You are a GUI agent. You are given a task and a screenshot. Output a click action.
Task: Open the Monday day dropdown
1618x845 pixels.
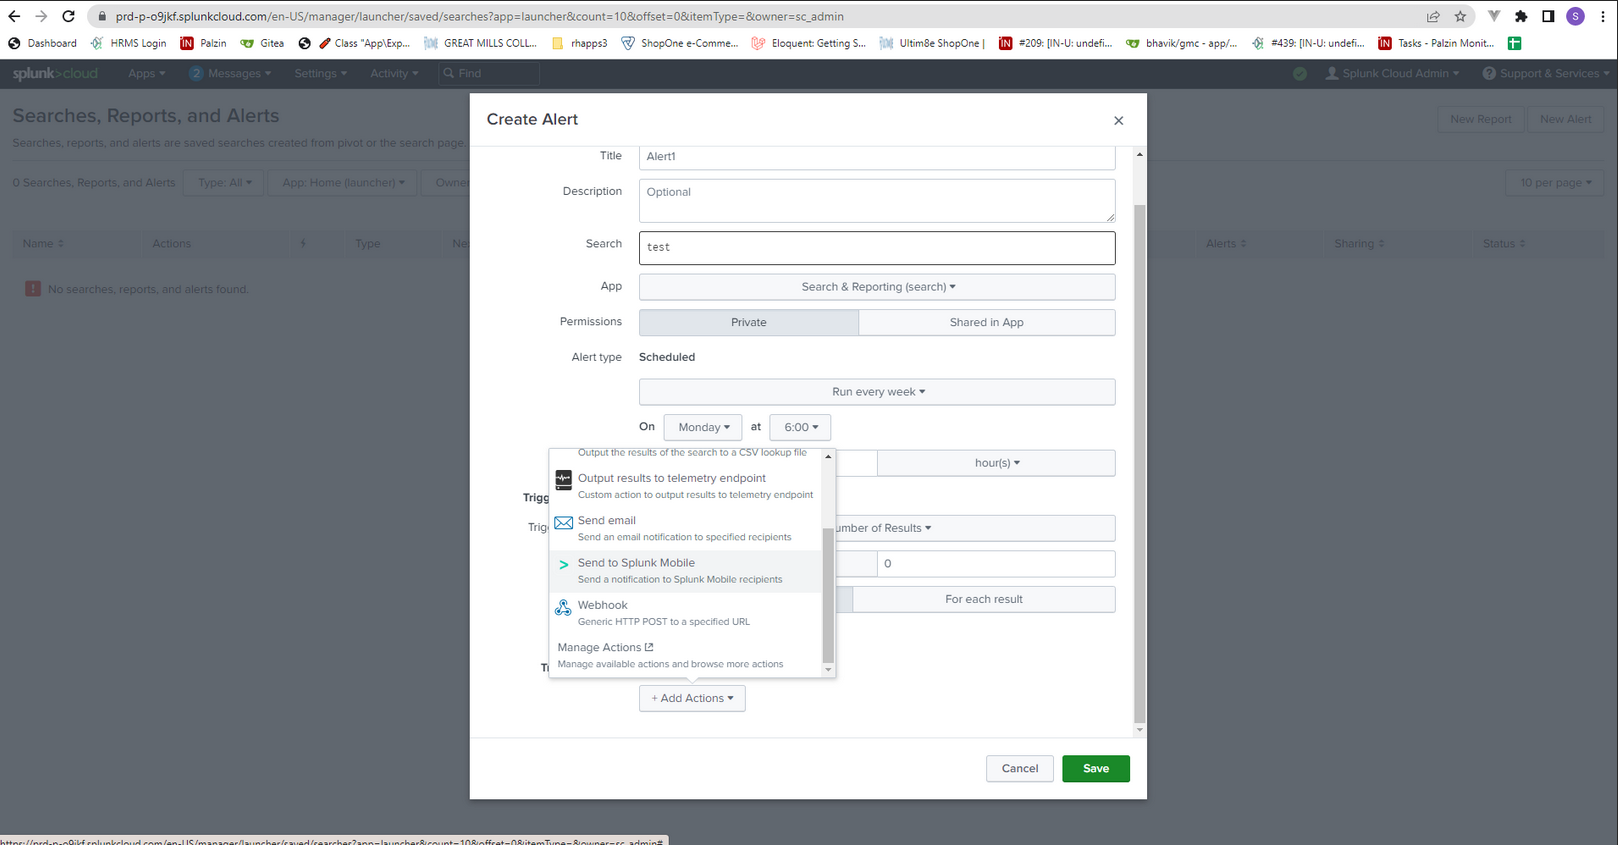(x=703, y=427)
